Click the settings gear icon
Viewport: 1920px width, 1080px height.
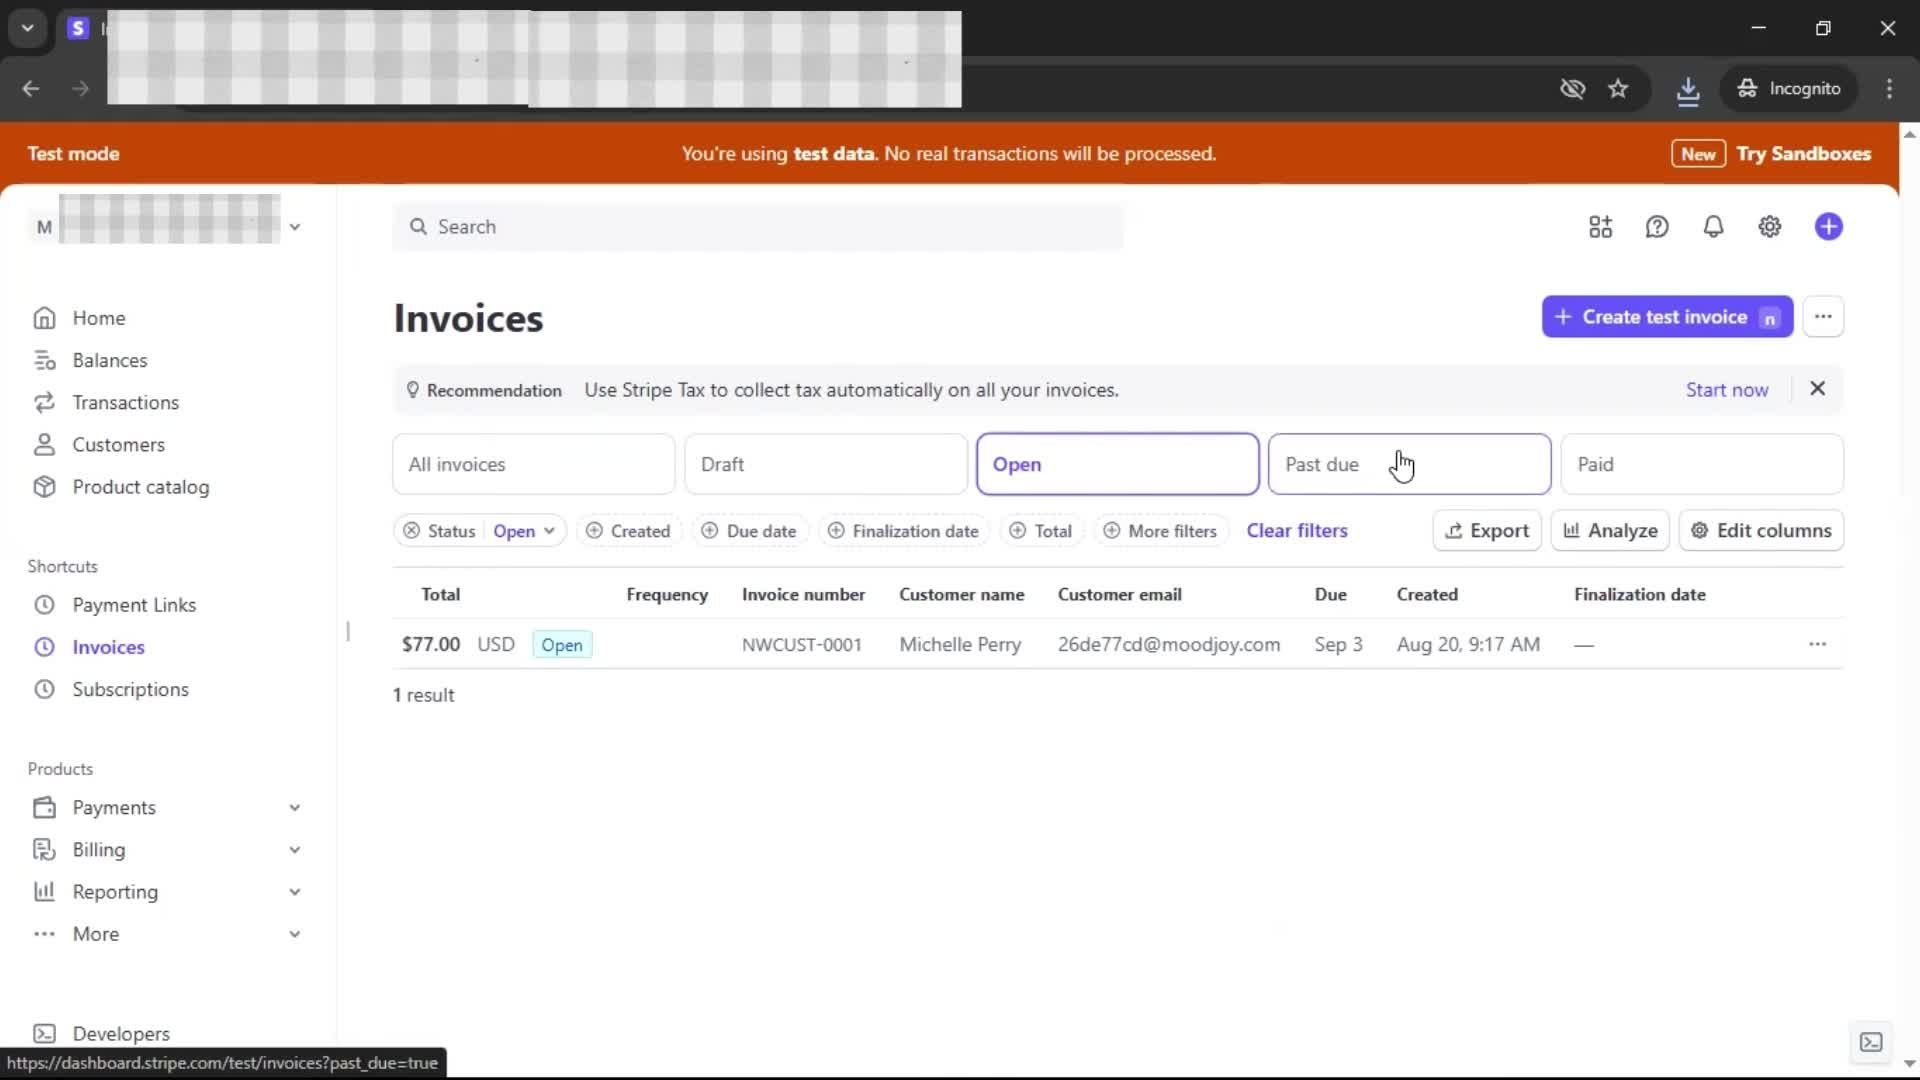pyautogui.click(x=1769, y=227)
